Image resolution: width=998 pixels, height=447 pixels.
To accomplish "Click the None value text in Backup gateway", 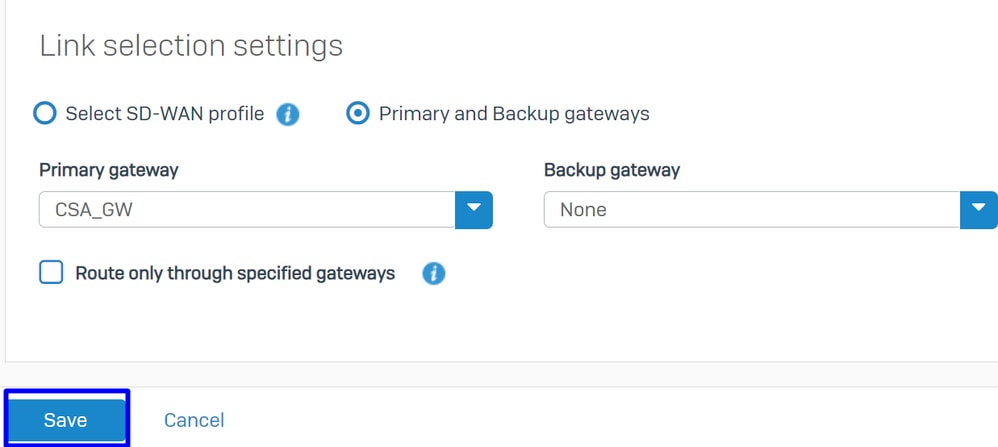I will (x=583, y=209).
